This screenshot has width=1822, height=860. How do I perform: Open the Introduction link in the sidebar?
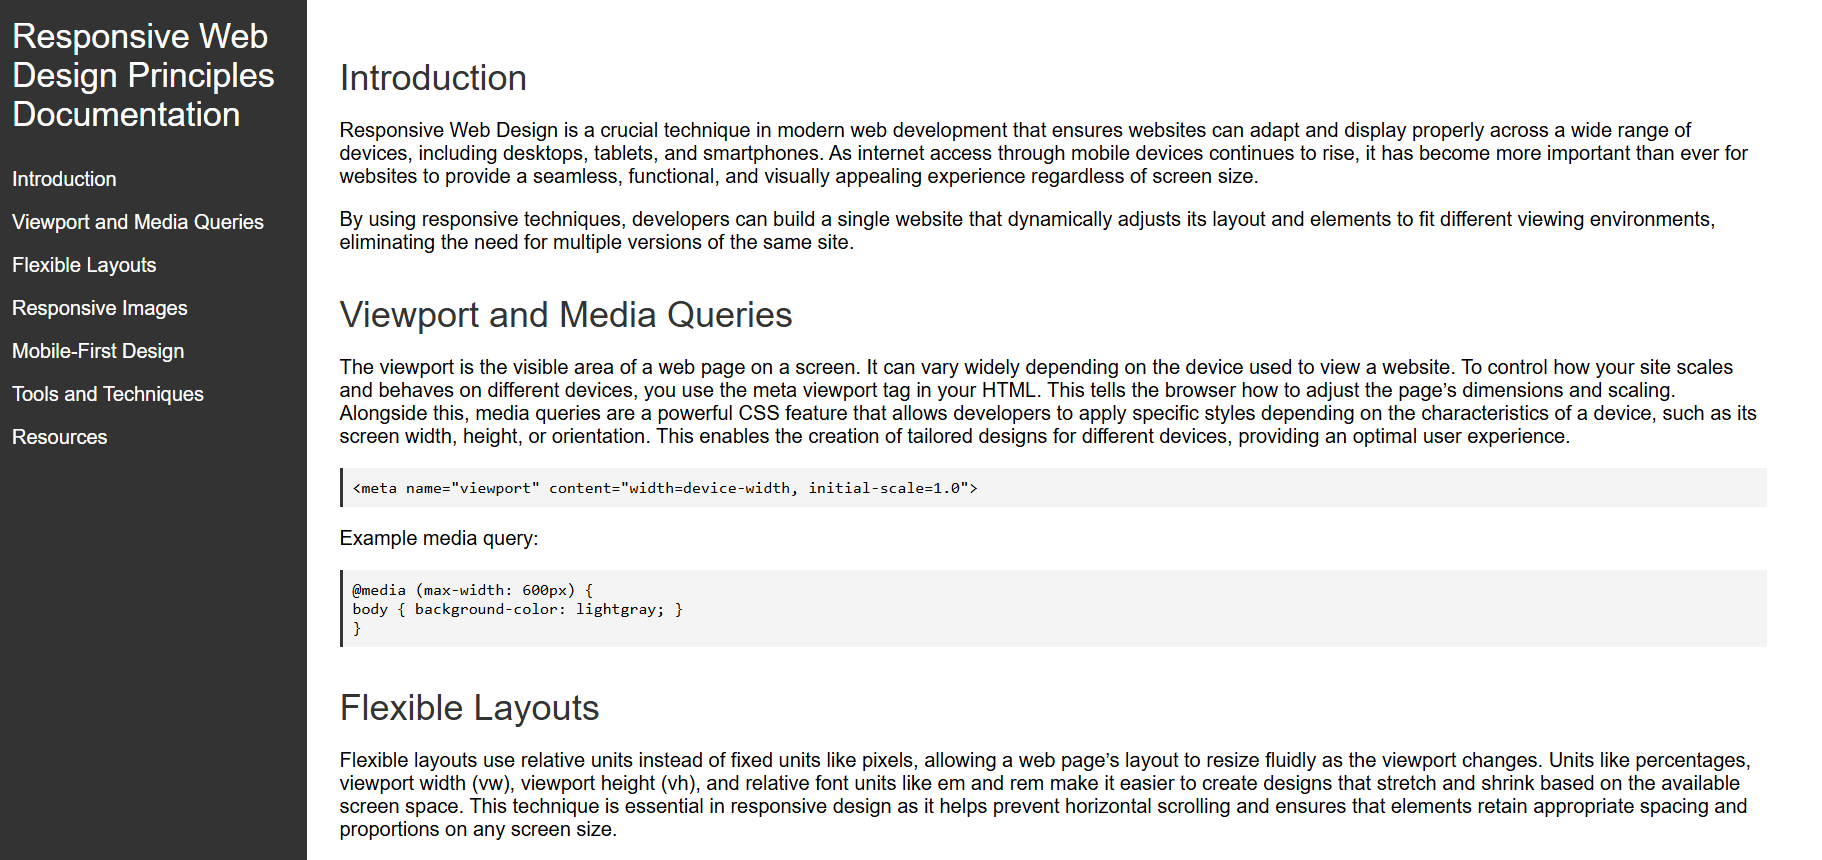pyautogui.click(x=64, y=179)
